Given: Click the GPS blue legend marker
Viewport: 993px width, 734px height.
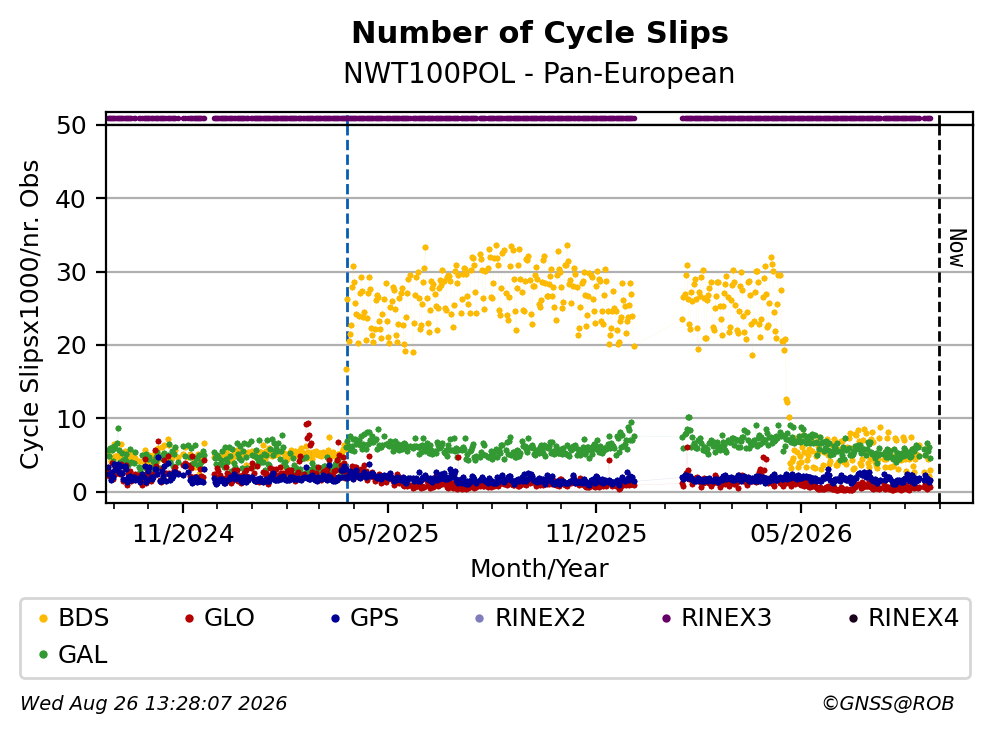Looking at the screenshot, I should 335,618.
